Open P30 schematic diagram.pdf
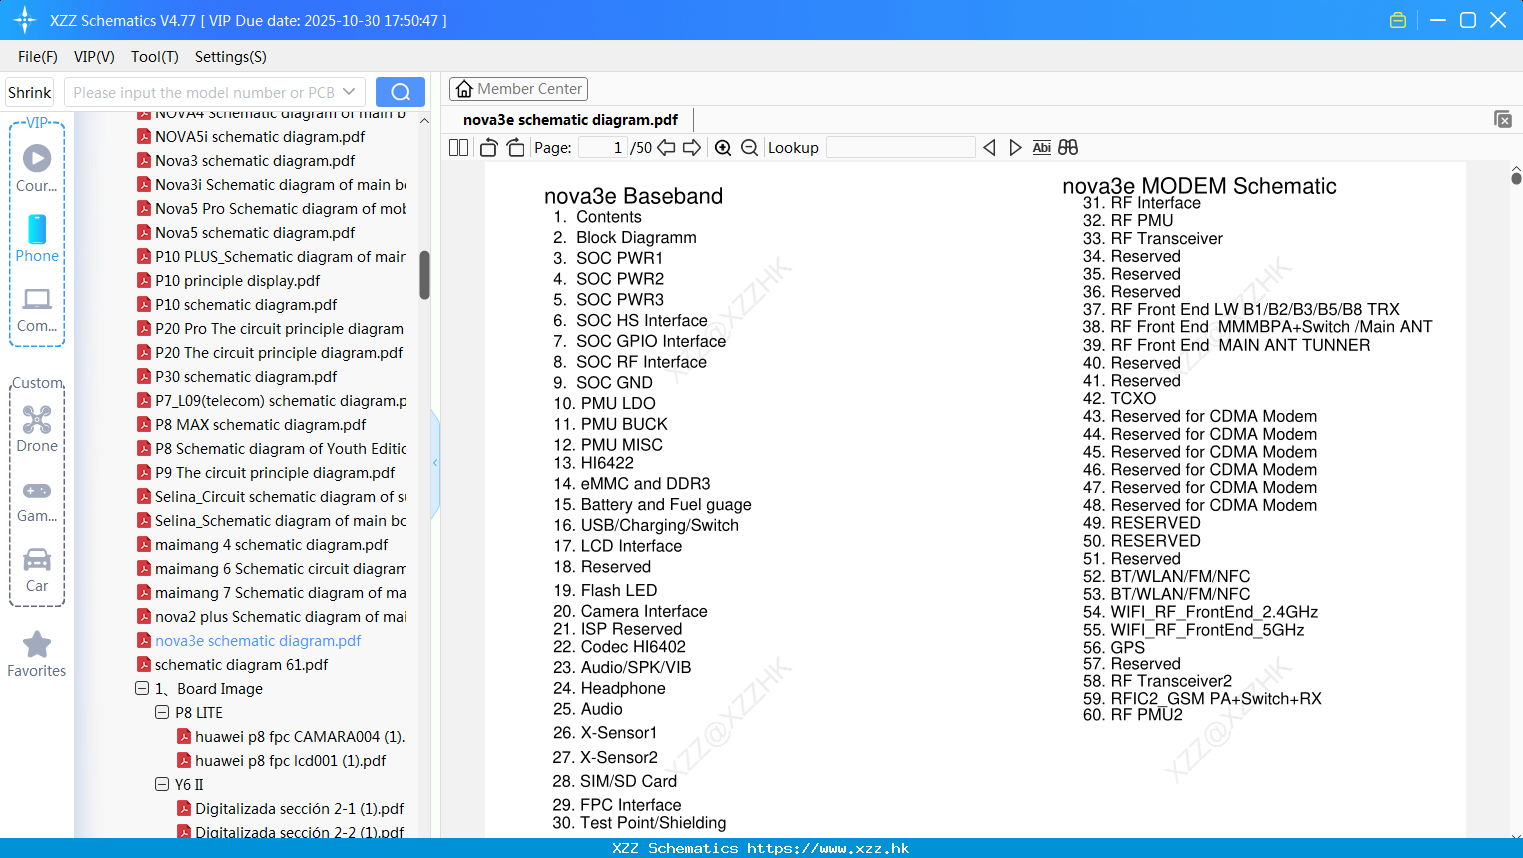The image size is (1523, 858). tap(246, 376)
